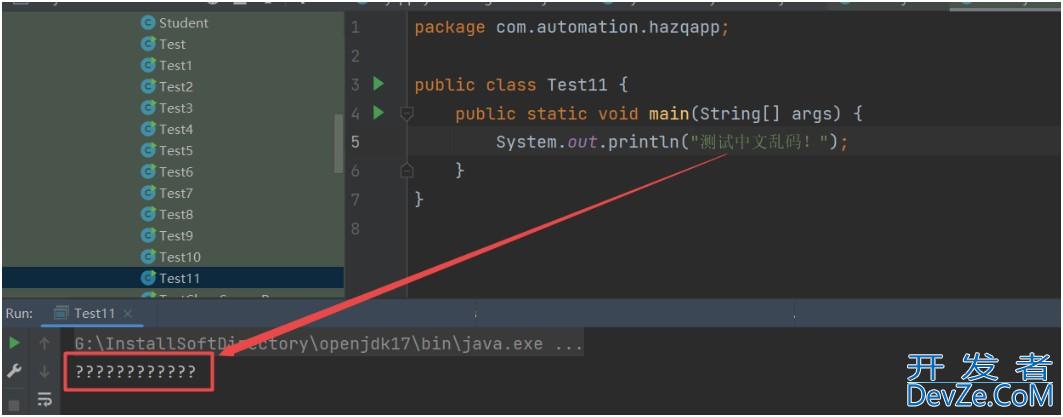The height and width of the screenshot is (417, 1063).
Task: Click the Student class icon in project tree
Action: tap(149, 22)
